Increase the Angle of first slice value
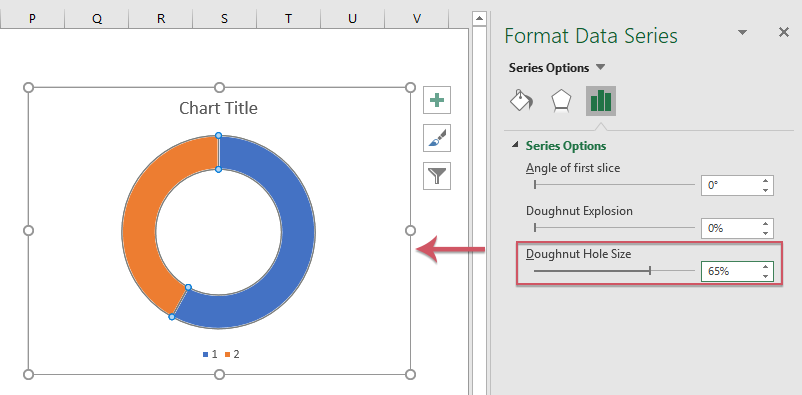Image resolution: width=802 pixels, height=395 pixels. pyautogui.click(x=765, y=181)
